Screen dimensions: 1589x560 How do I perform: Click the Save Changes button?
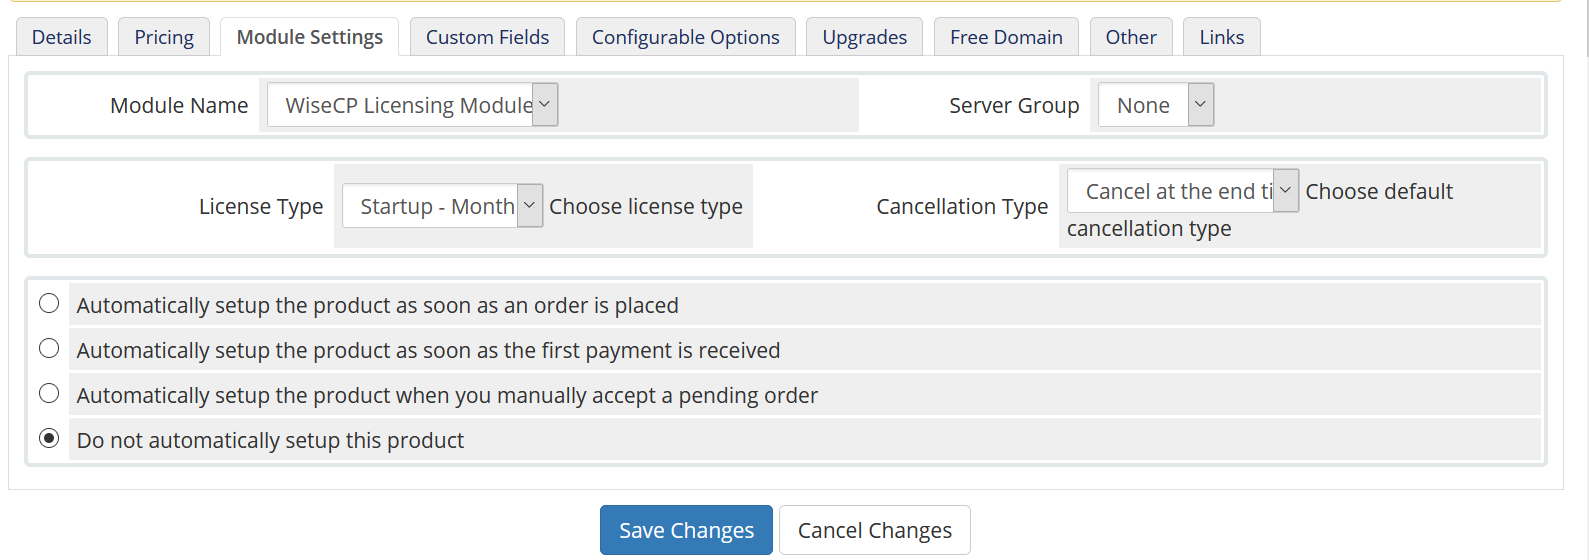click(686, 530)
